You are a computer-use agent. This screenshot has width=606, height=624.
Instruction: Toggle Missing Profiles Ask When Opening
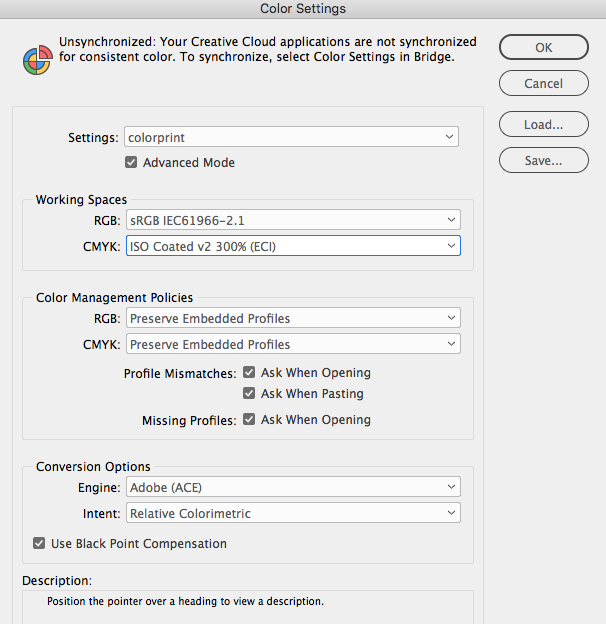tap(249, 420)
